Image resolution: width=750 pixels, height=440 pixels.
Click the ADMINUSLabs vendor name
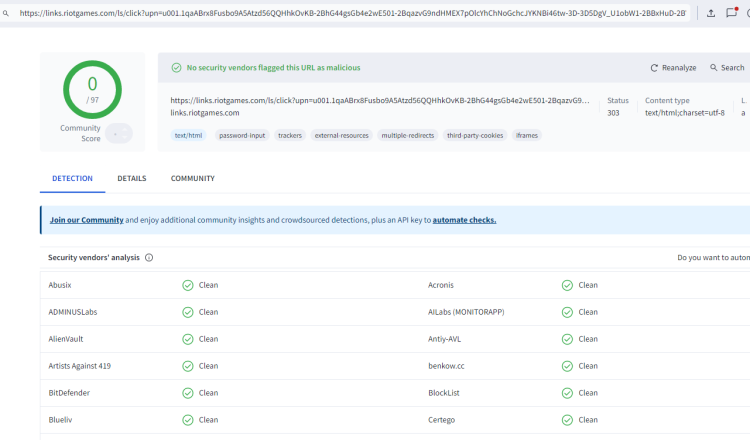click(73, 312)
